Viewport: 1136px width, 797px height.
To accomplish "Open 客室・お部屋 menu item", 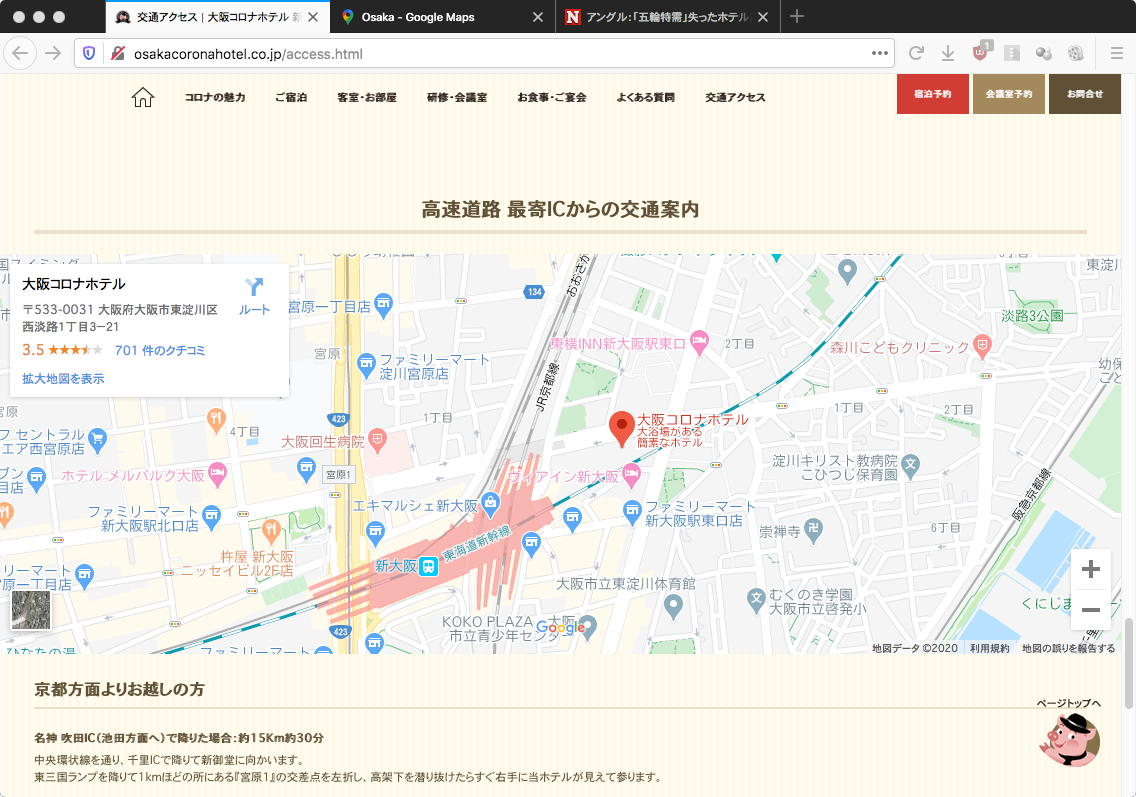I will 367,97.
